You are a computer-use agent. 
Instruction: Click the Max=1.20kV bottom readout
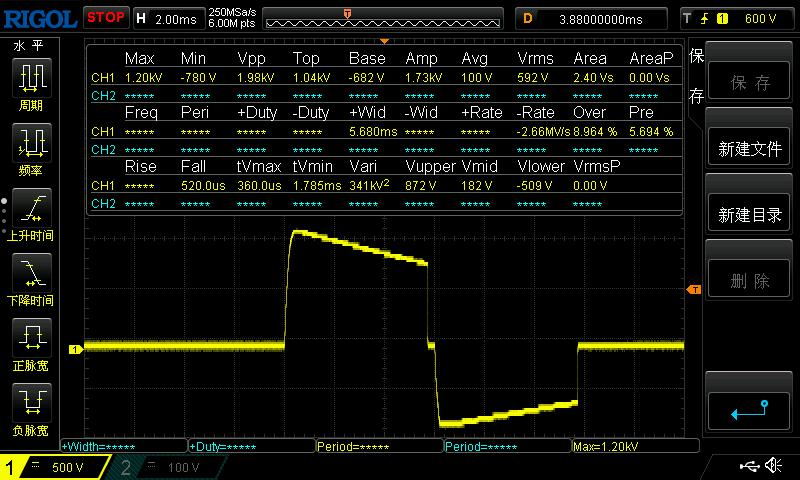(x=636, y=447)
